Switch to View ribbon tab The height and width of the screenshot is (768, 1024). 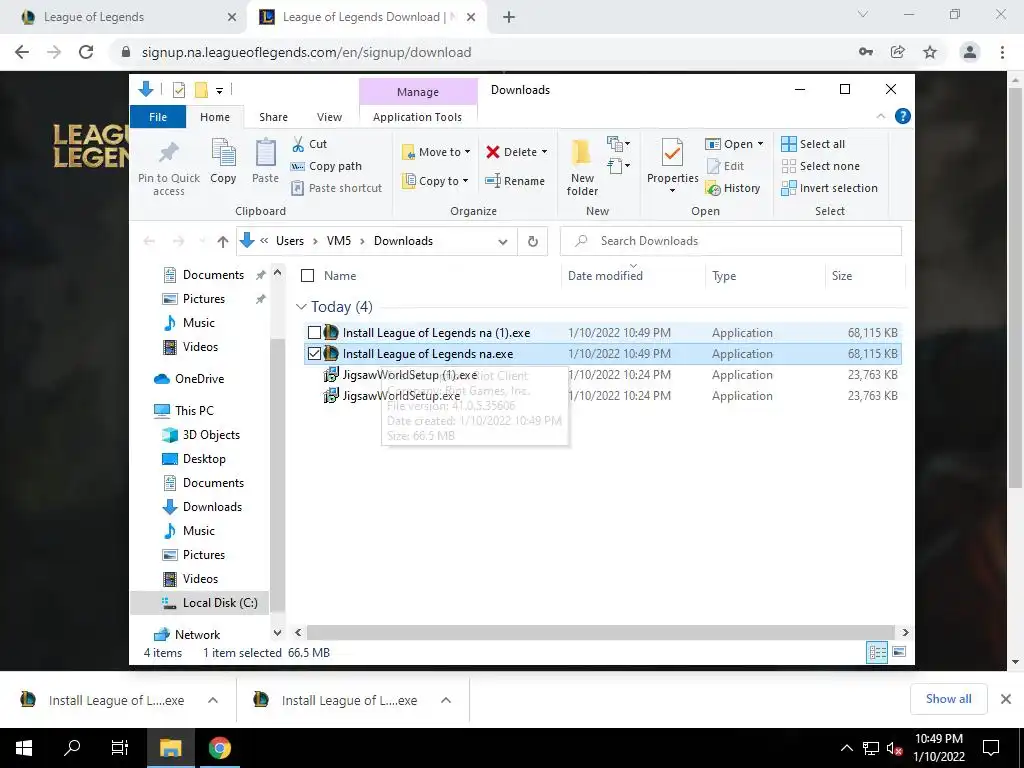(x=329, y=117)
